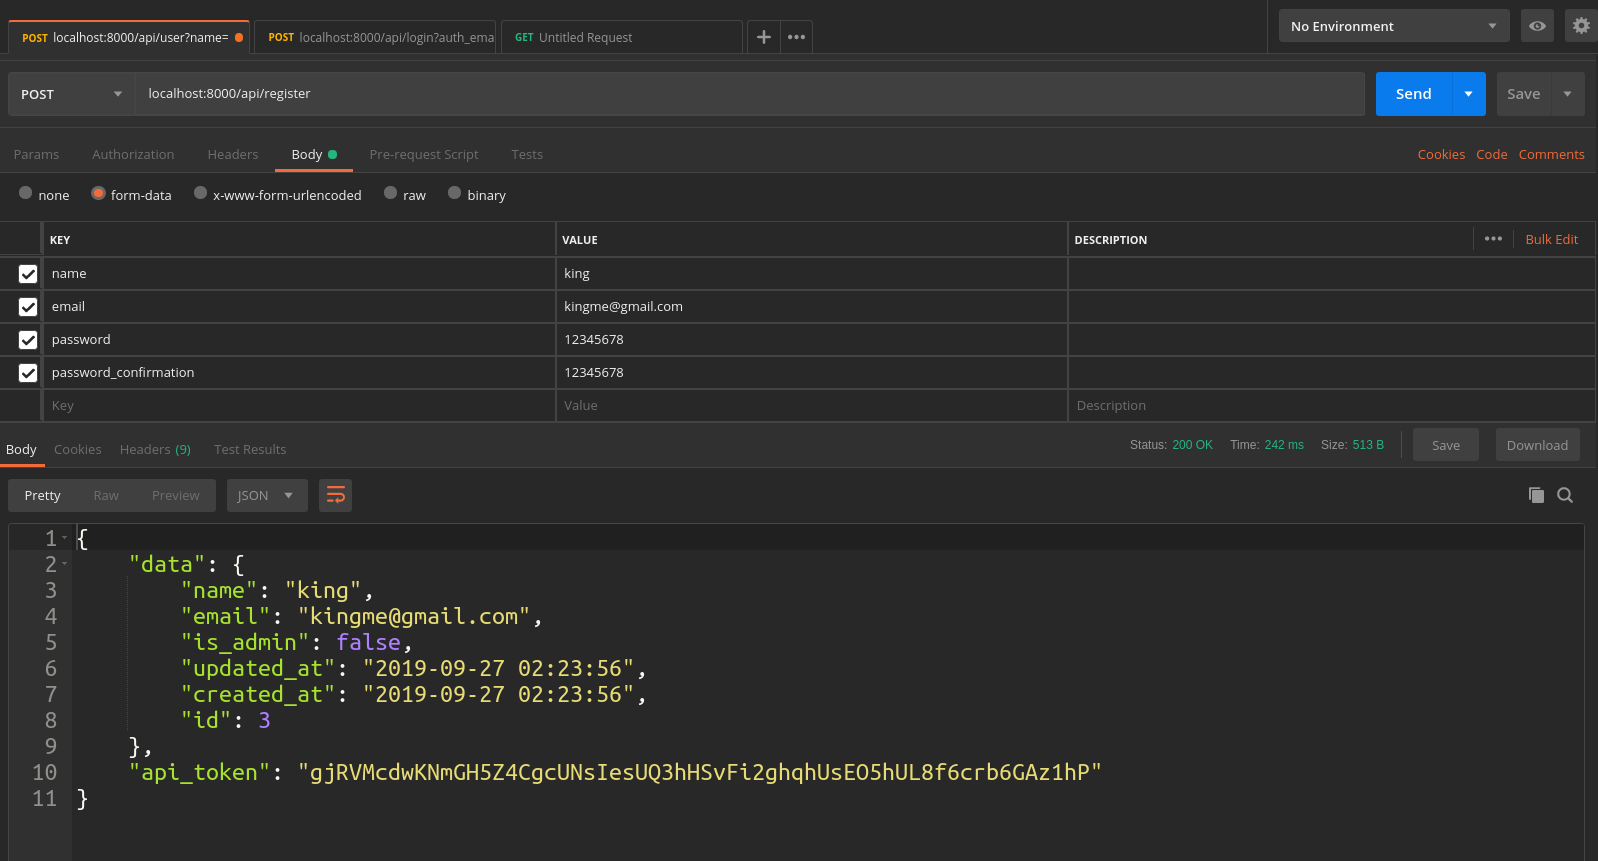This screenshot has height=861, width=1598.
Task: Expand the Send button dropdown arrow
Action: (x=1468, y=94)
